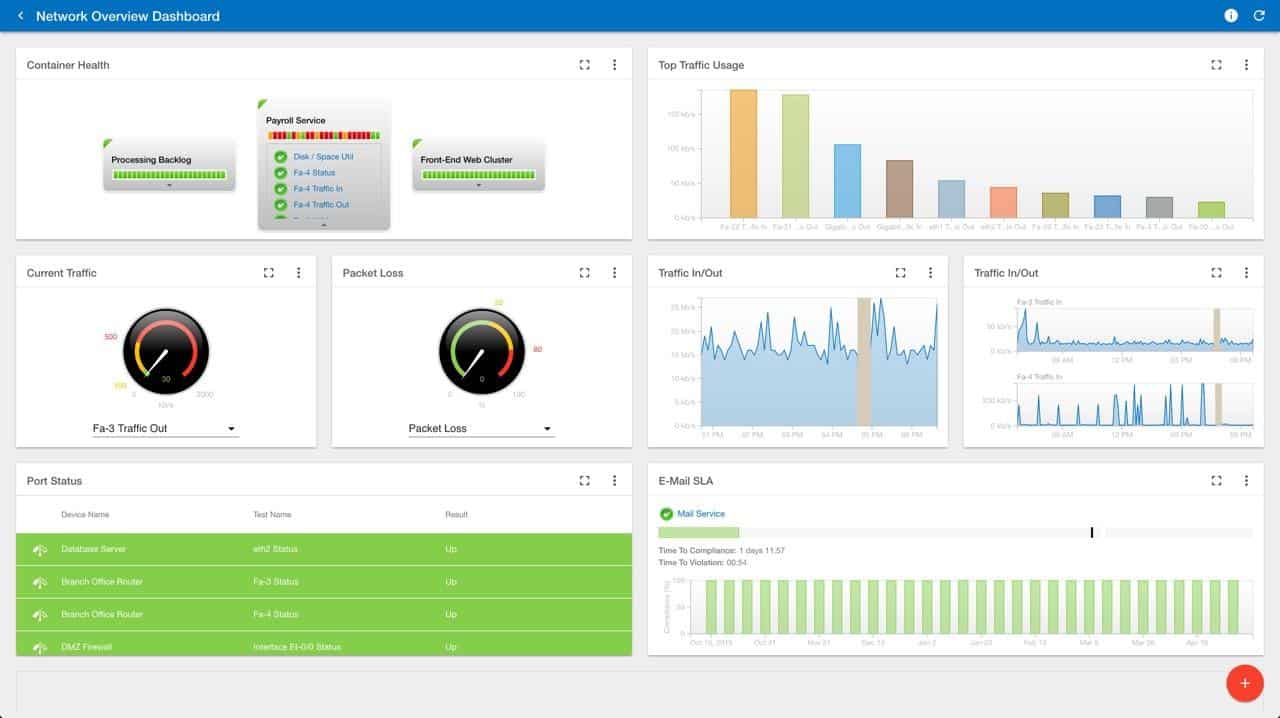
Task: Expand Port Status widget to fullscreen
Action: (585, 481)
